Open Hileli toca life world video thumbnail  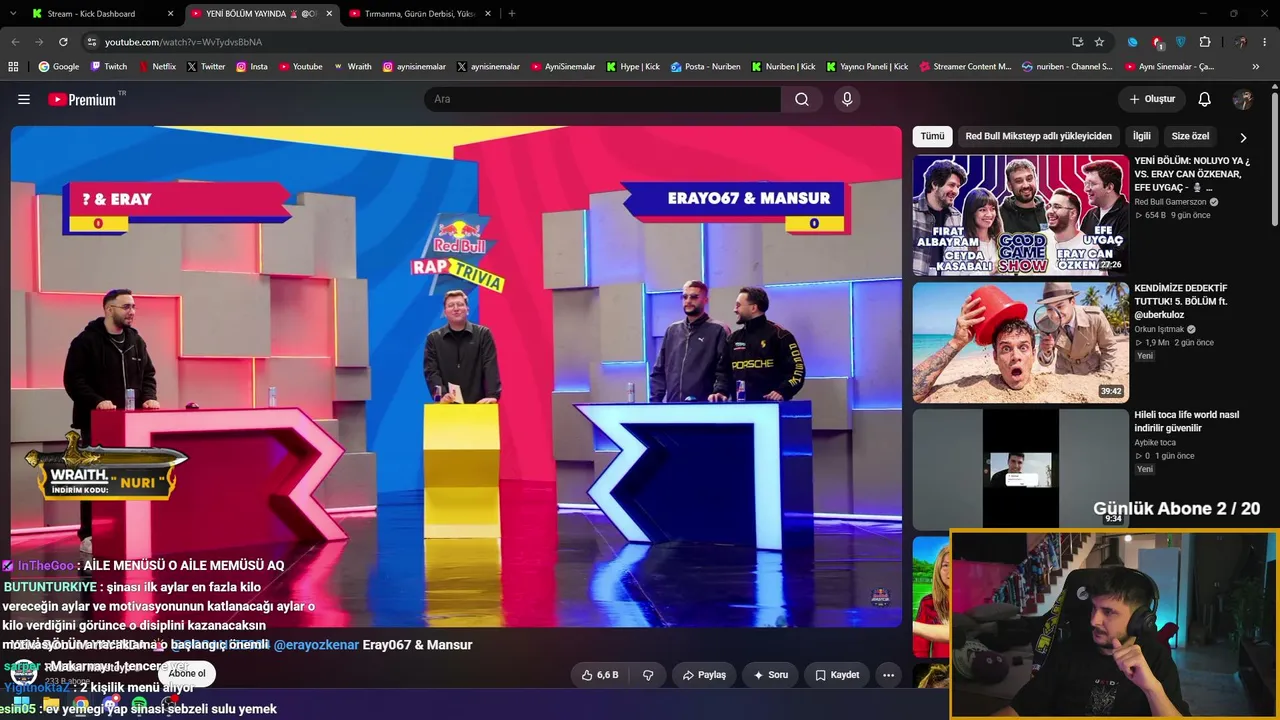[1020, 469]
